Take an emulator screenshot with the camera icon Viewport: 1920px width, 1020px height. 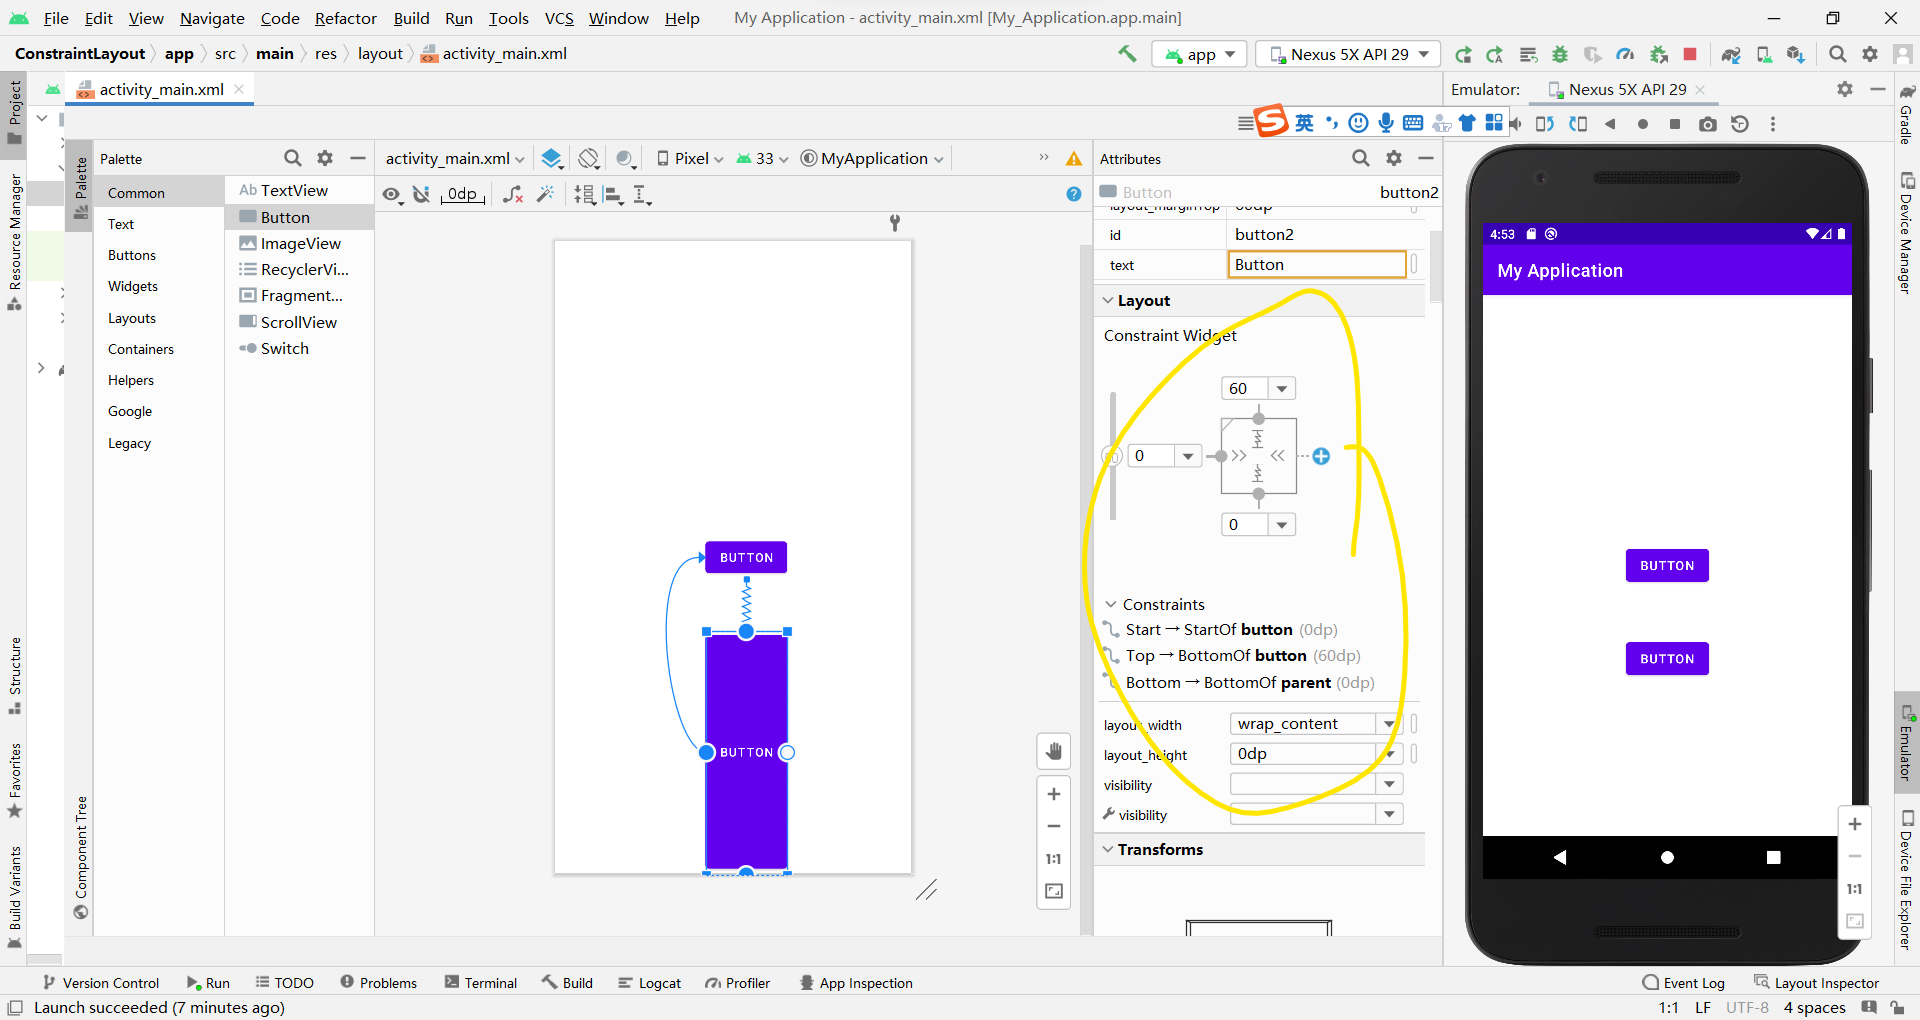pyautogui.click(x=1707, y=123)
